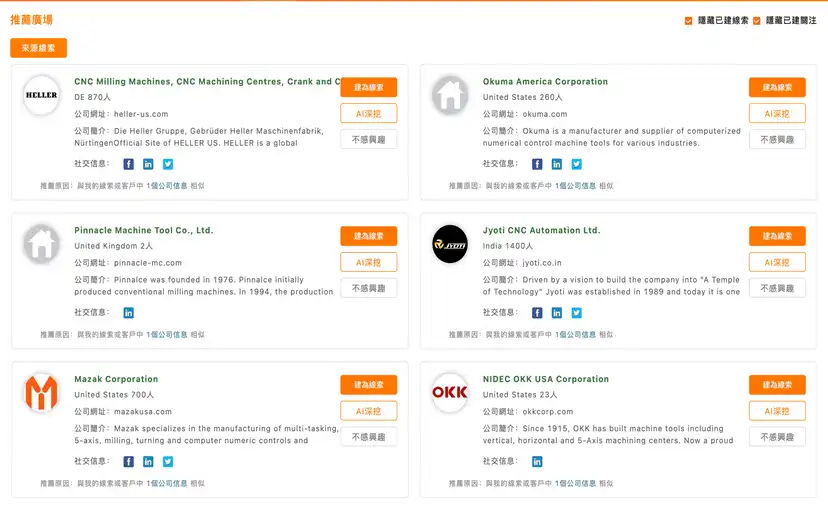Open the Mazak Corporation title
Image resolution: width=828 pixels, height=509 pixels.
click(x=116, y=380)
